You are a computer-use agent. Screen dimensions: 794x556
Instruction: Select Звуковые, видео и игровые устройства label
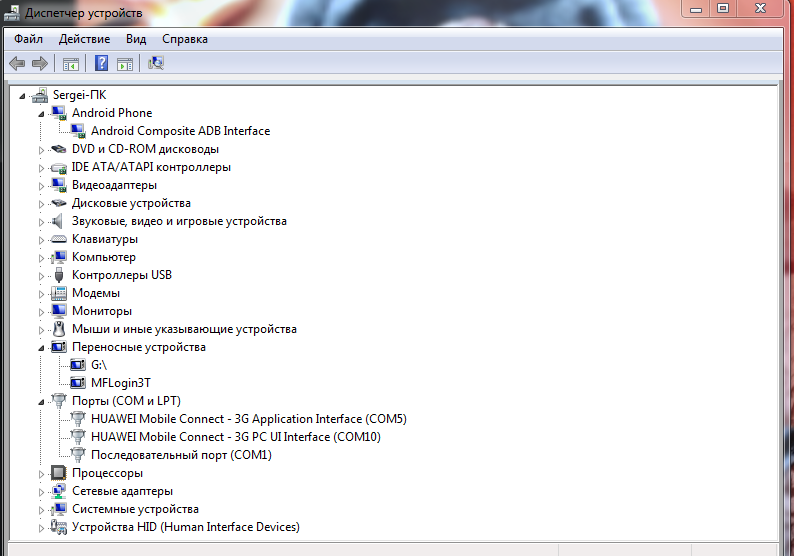tap(179, 221)
